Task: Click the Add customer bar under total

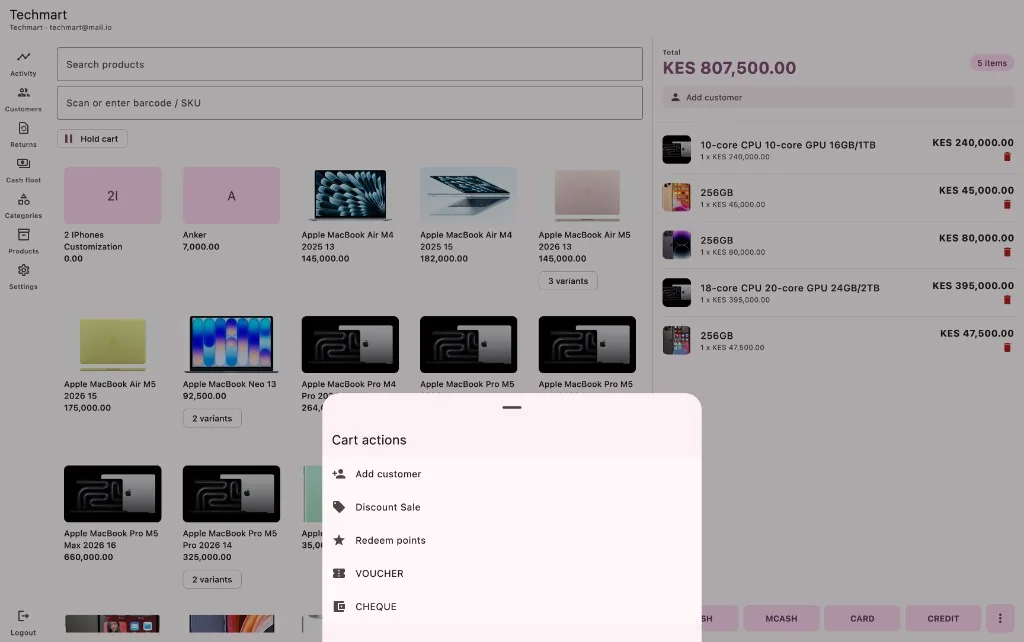Action: pyautogui.click(x=838, y=97)
